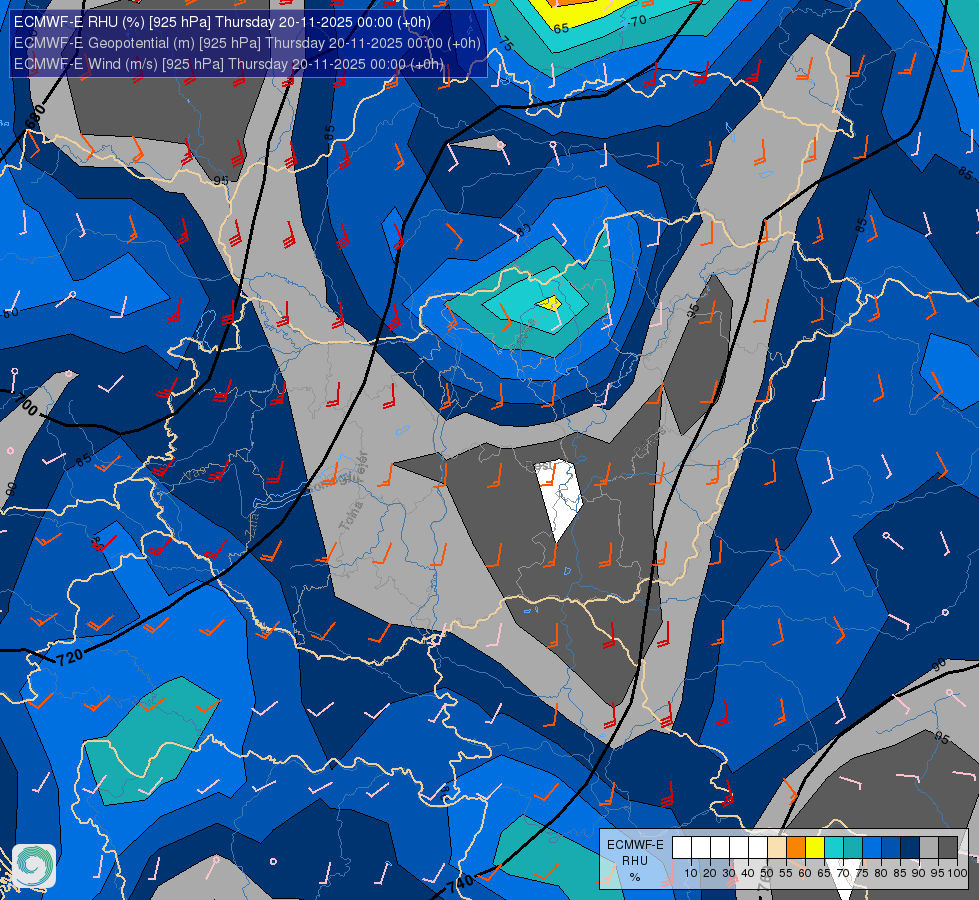Click the swirl logo icon at bottom-left

click(x=34, y=866)
